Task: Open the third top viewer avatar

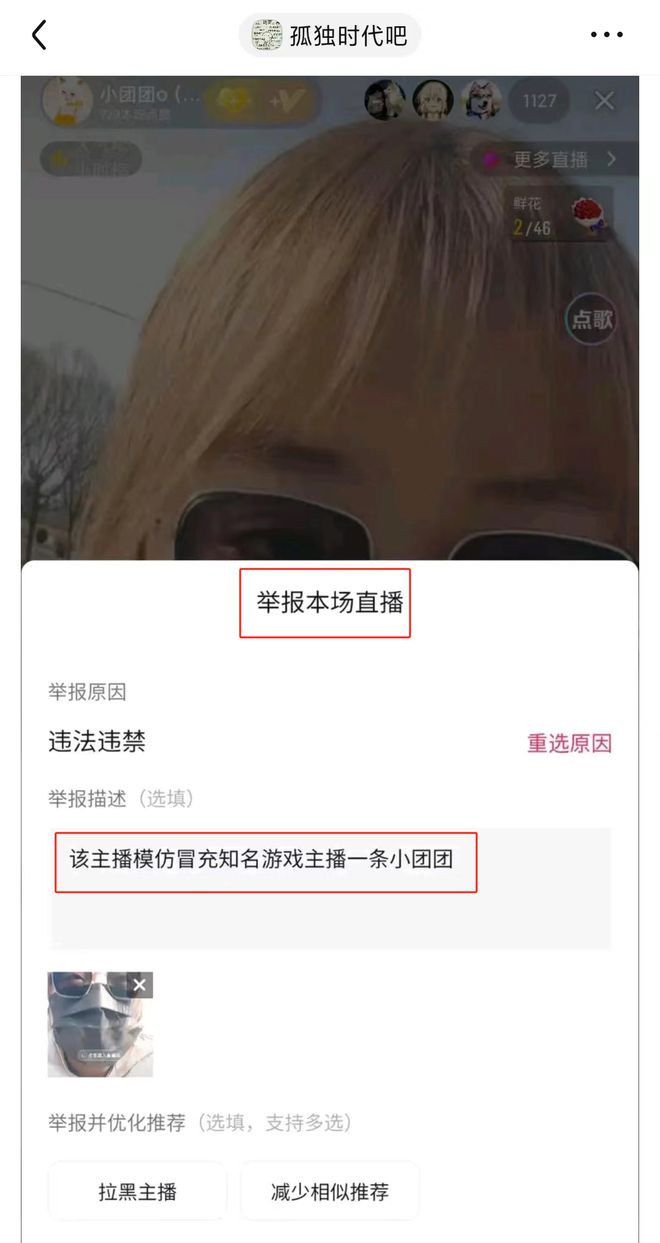Action: [x=482, y=101]
